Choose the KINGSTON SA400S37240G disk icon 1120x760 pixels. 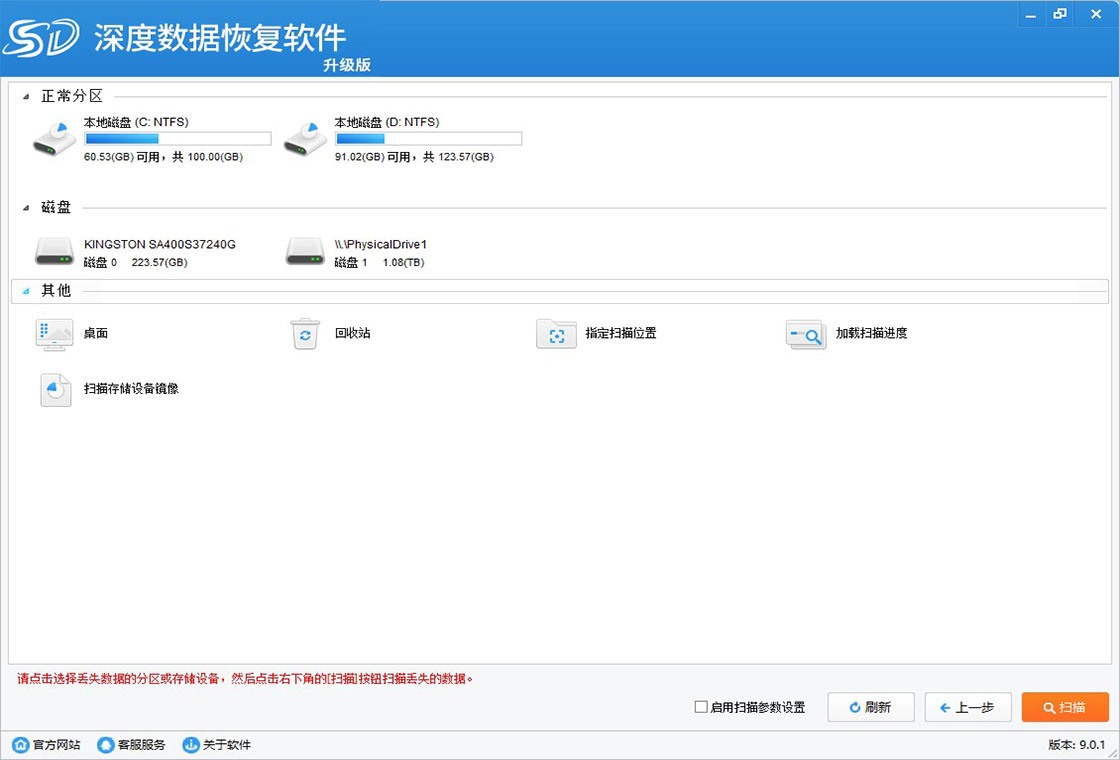tap(54, 251)
